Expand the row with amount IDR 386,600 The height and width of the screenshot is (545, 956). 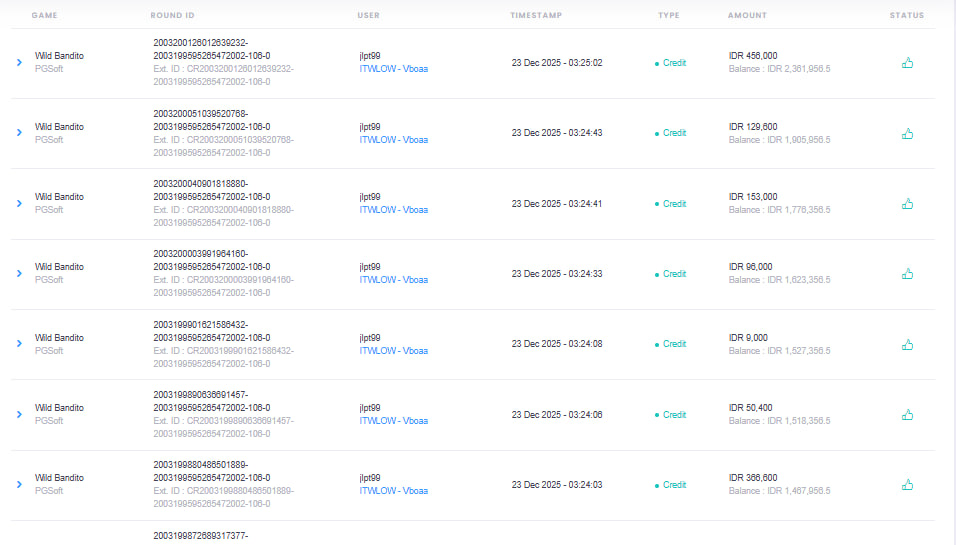[x=20, y=484]
